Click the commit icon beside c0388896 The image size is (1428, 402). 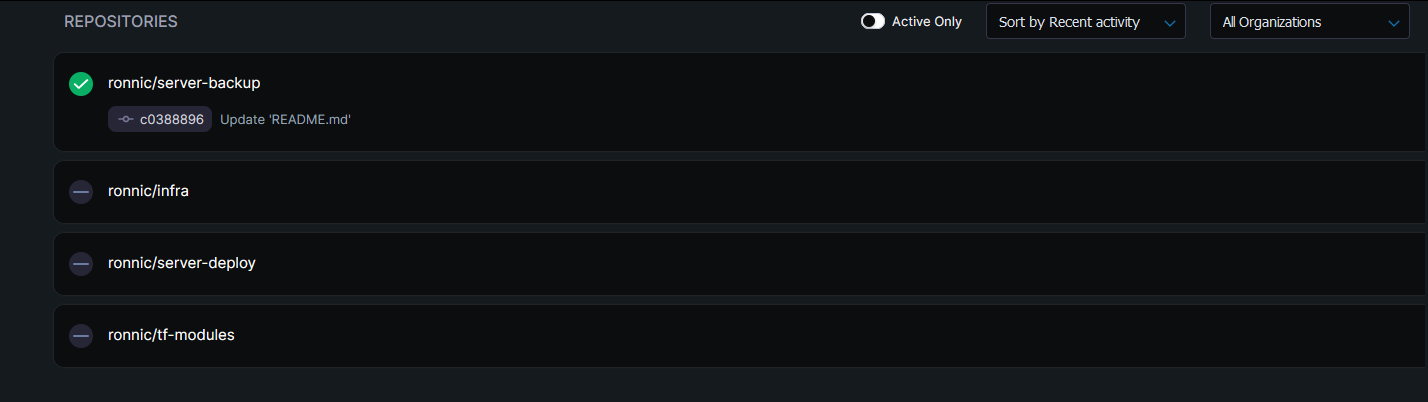126,120
